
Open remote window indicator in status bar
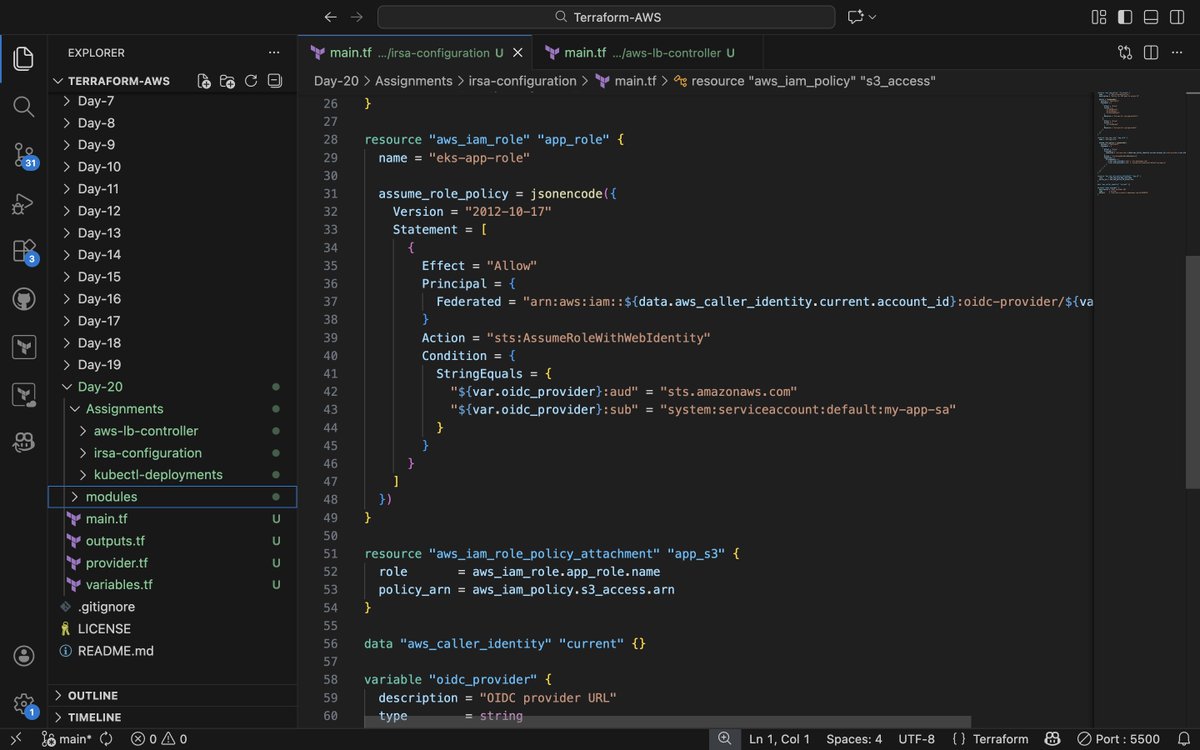(15, 739)
